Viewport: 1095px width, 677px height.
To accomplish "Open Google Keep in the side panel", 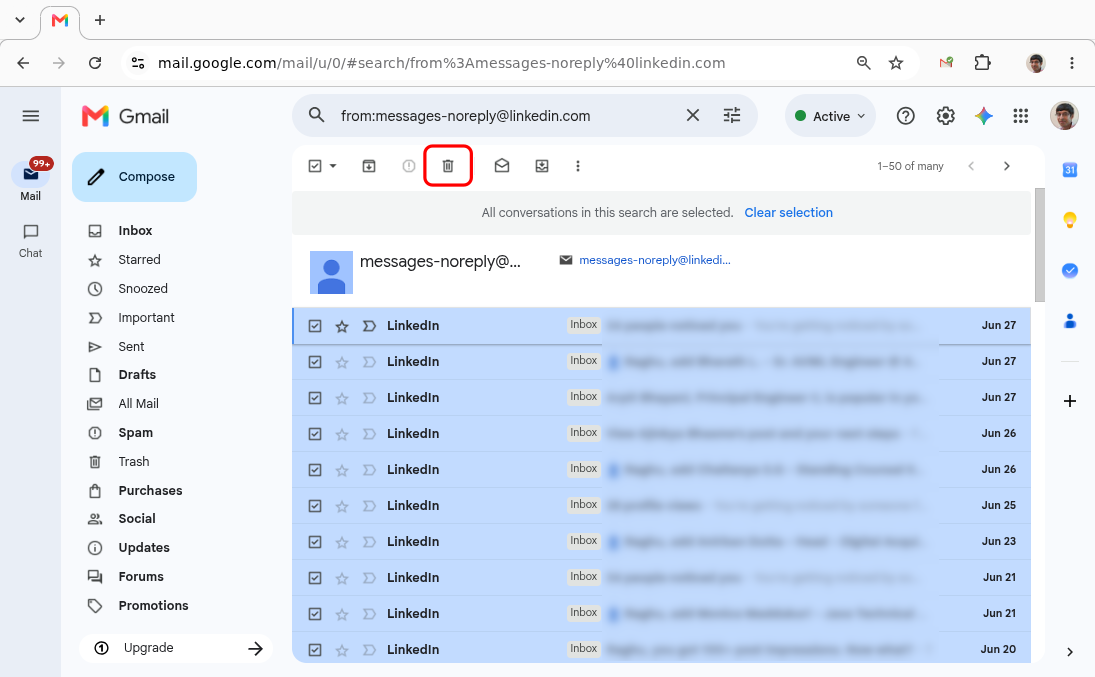I will click(x=1070, y=220).
